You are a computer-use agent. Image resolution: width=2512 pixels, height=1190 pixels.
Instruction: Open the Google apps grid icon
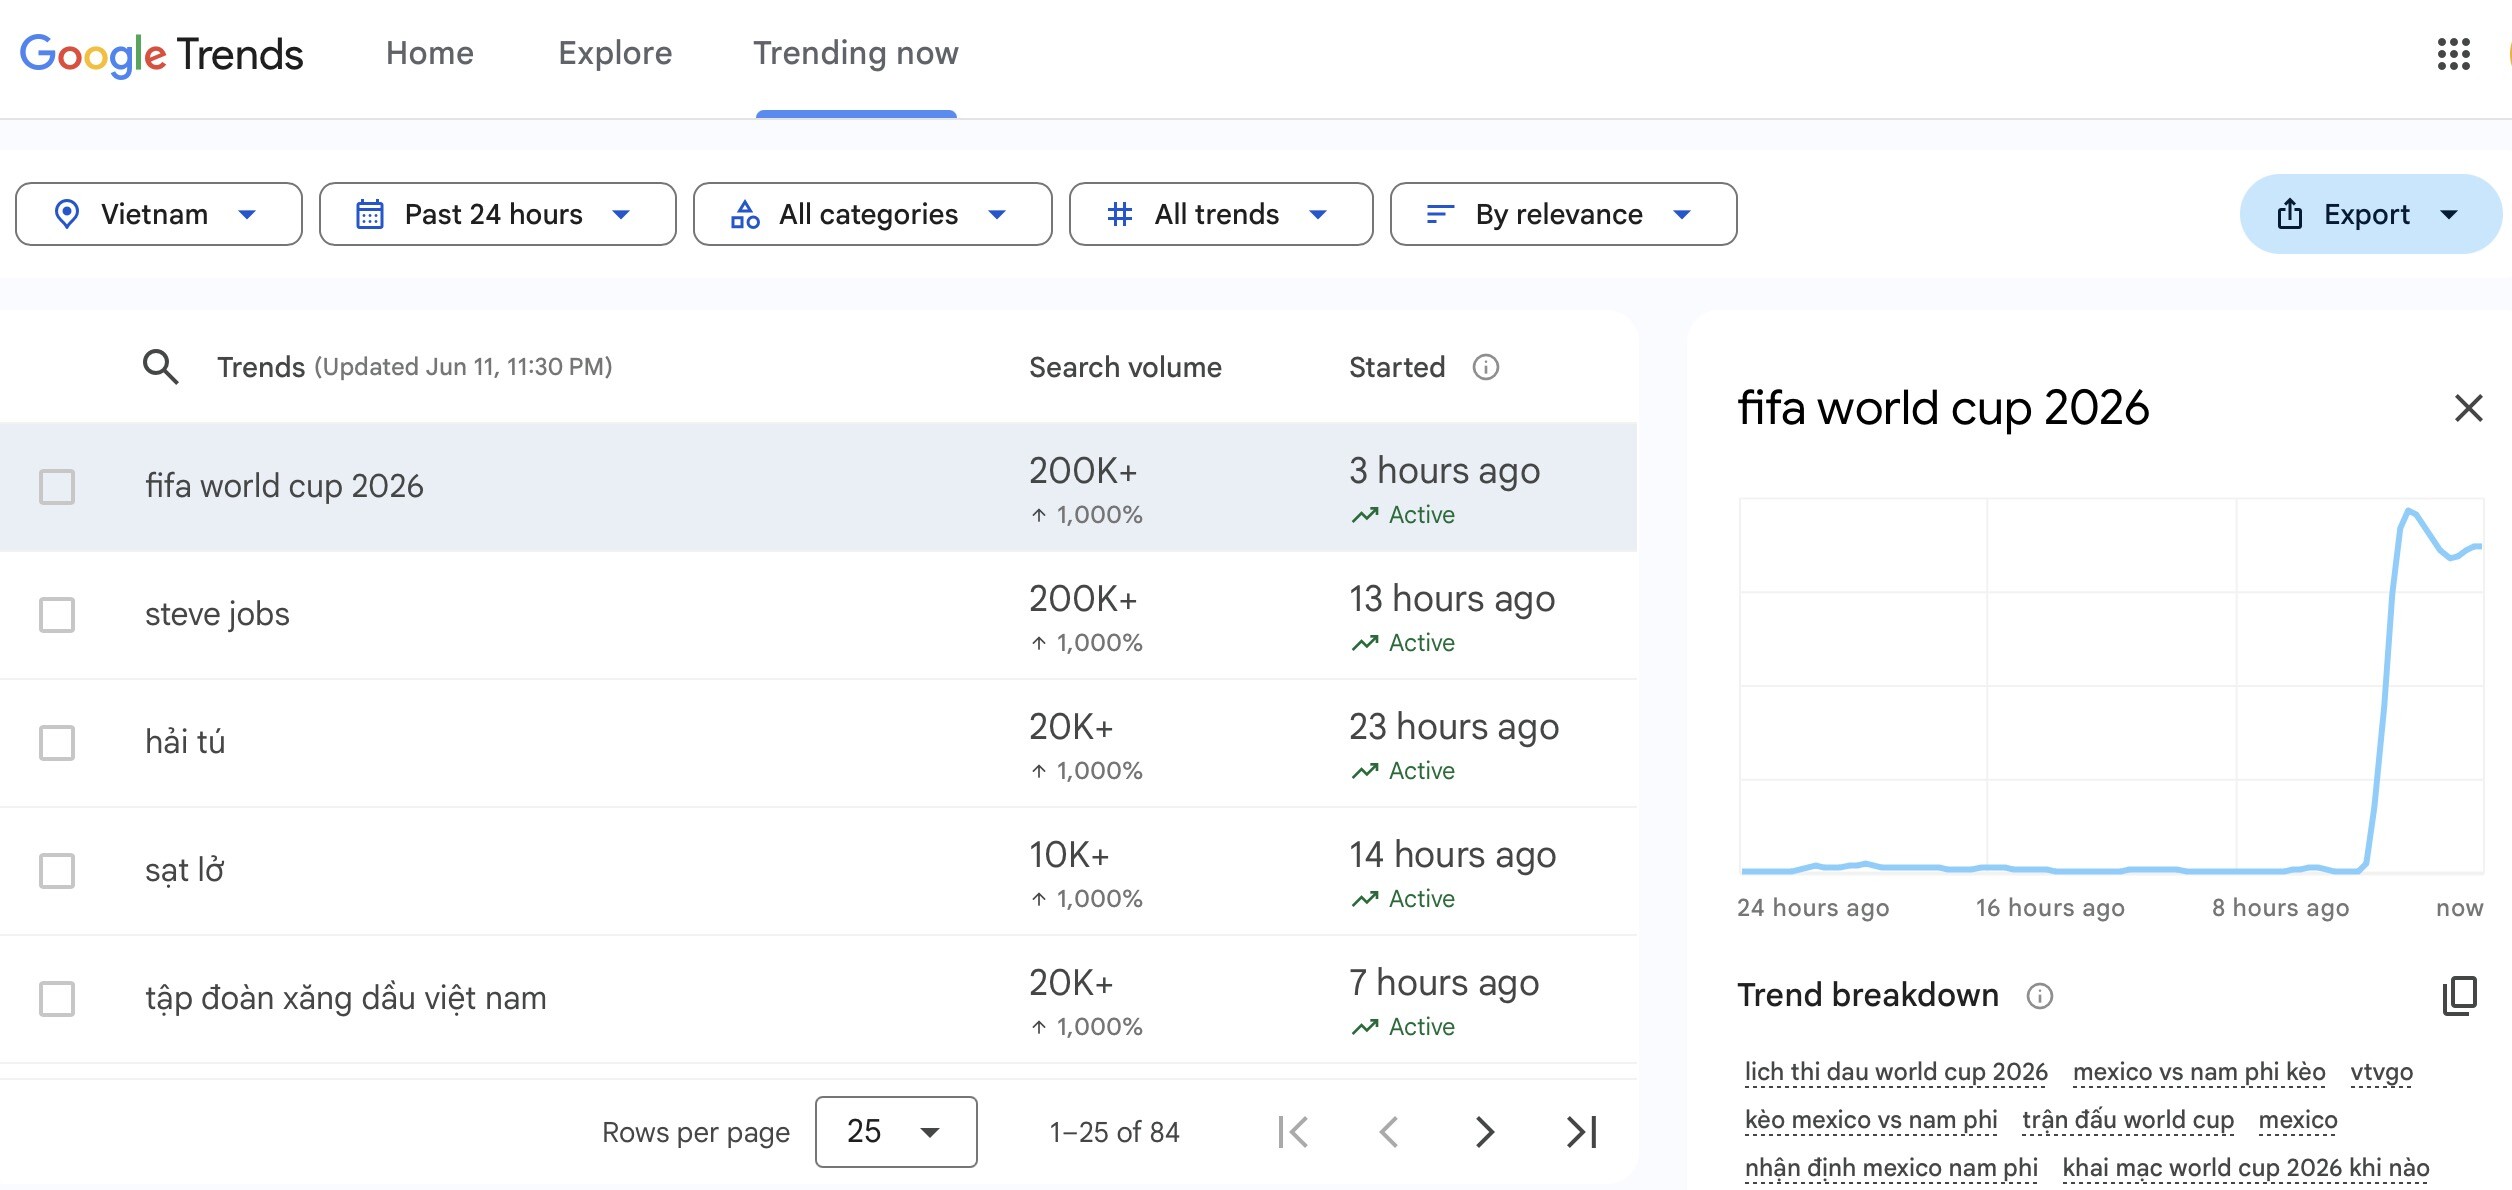pos(2453,54)
